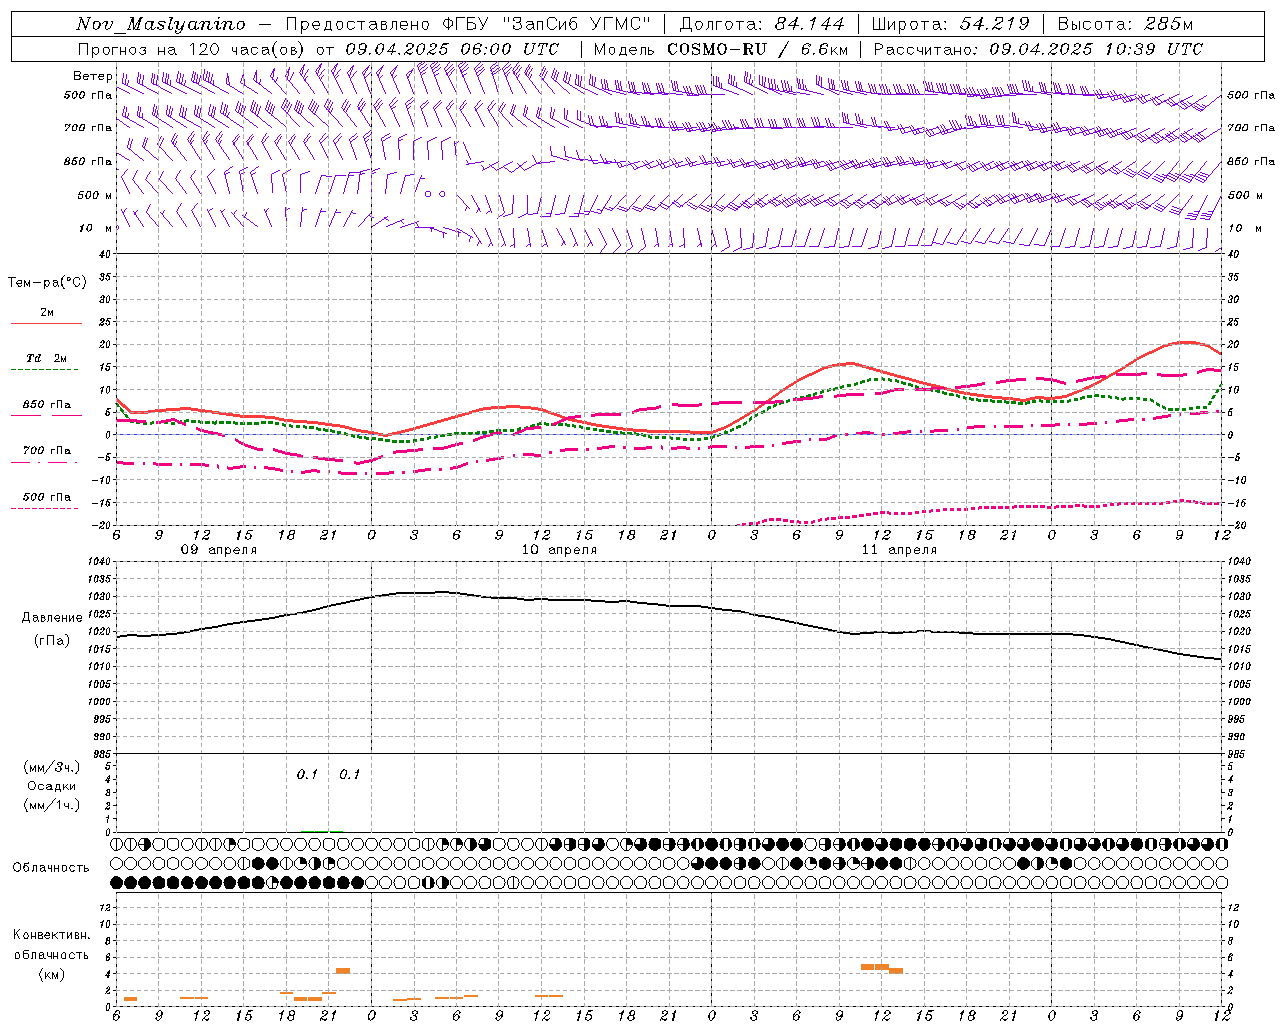Click the solid red line sample under 2м
The width and height of the screenshot is (1280, 1024).
tap(46, 324)
